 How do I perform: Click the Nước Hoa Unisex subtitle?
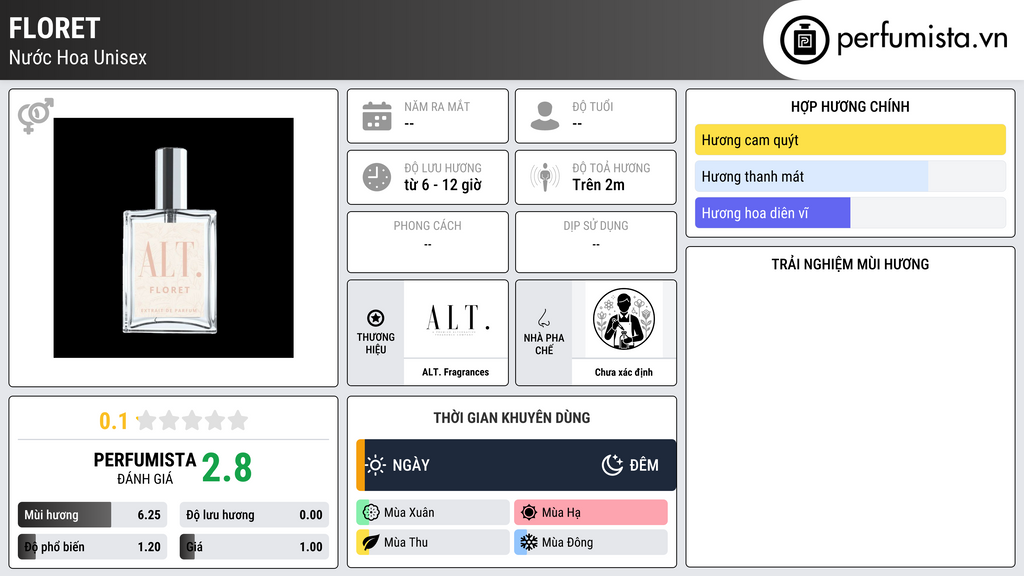pyautogui.click(x=78, y=57)
